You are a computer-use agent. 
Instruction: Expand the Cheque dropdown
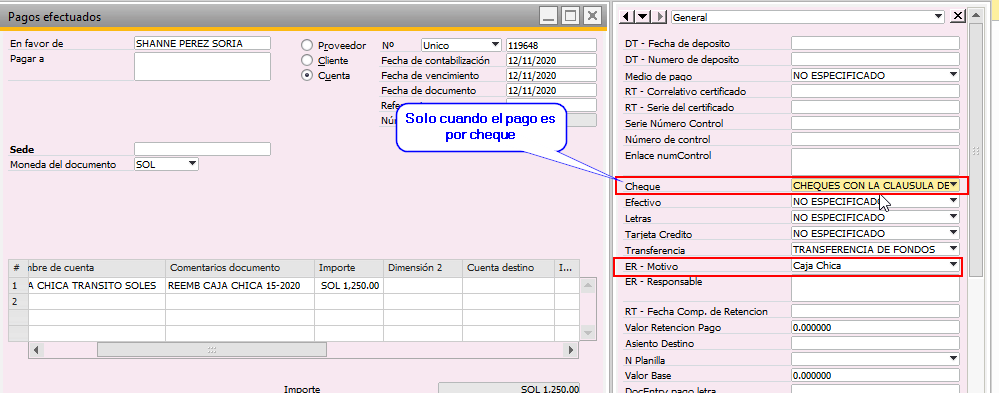(875, 185)
